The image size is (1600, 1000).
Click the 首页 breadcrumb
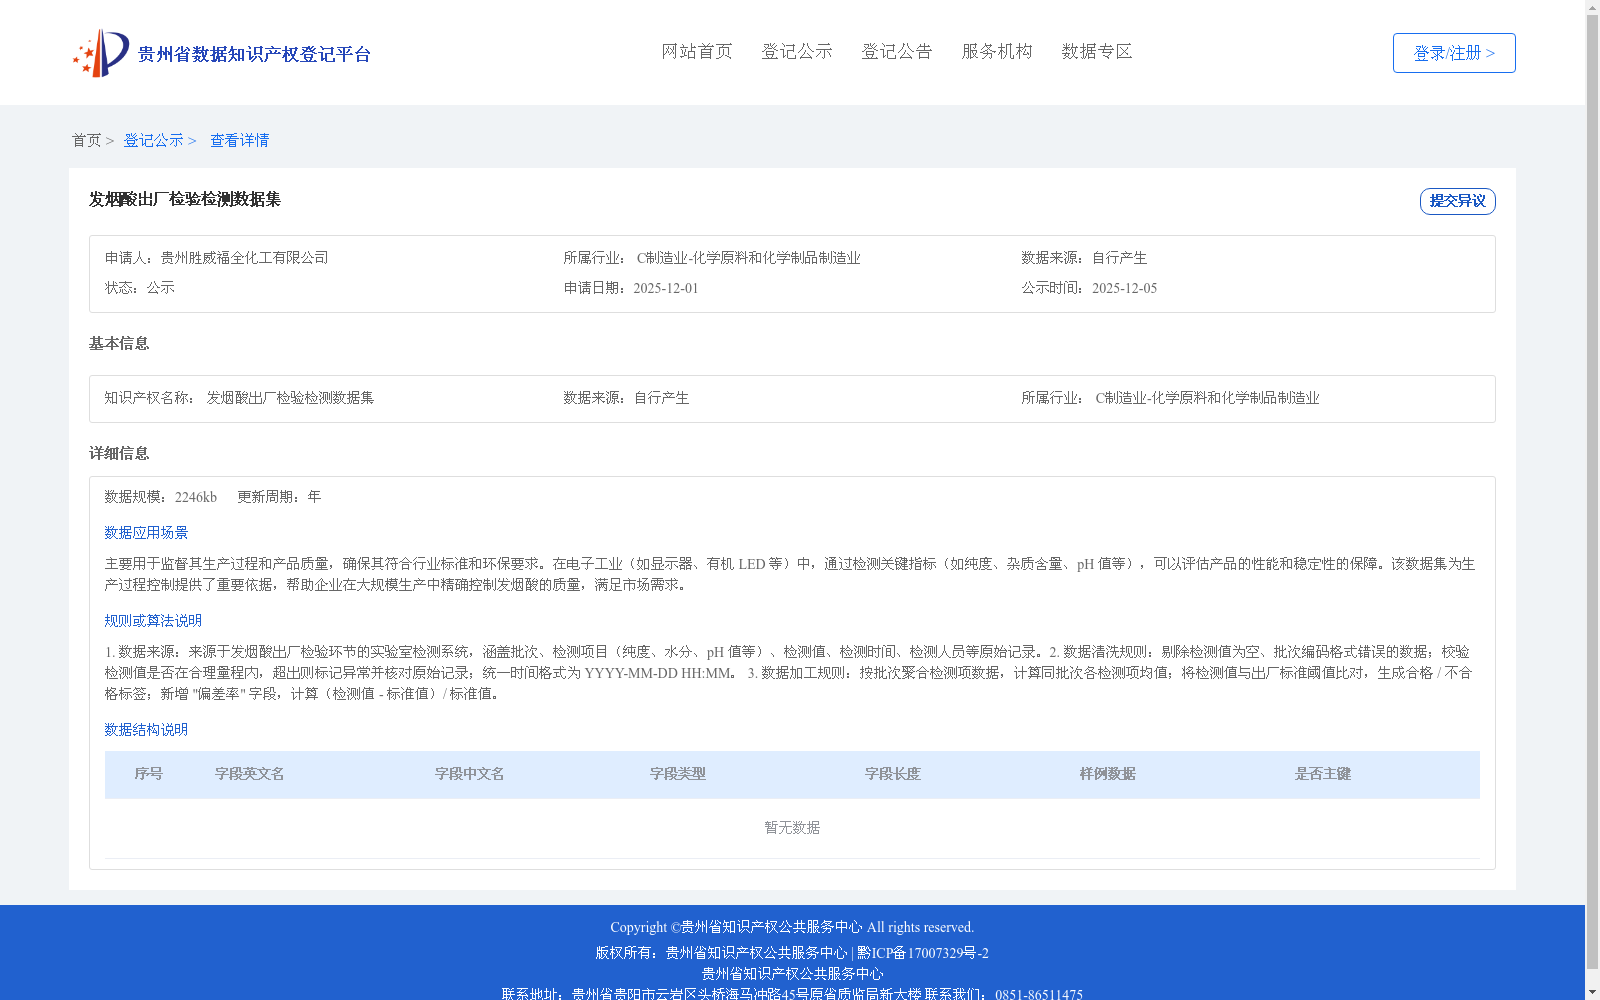click(86, 140)
